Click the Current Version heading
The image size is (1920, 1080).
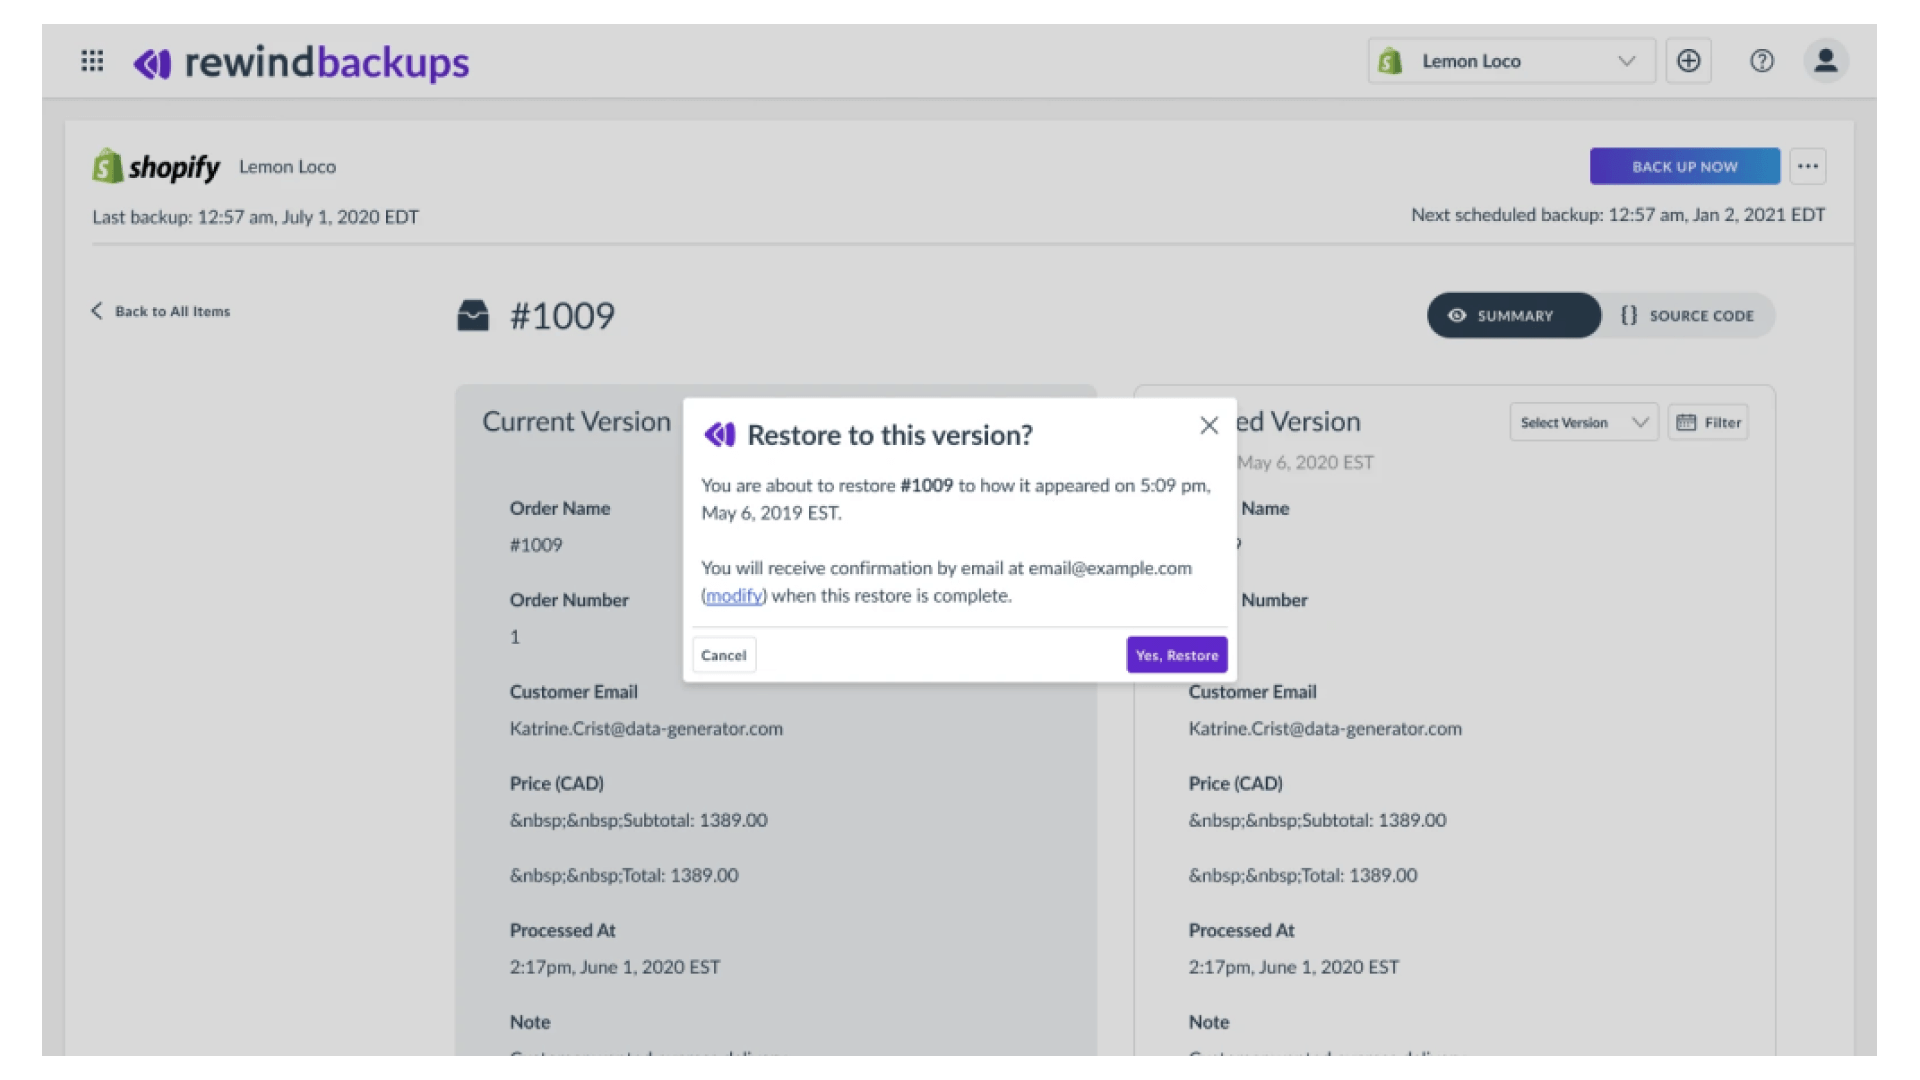(x=576, y=422)
